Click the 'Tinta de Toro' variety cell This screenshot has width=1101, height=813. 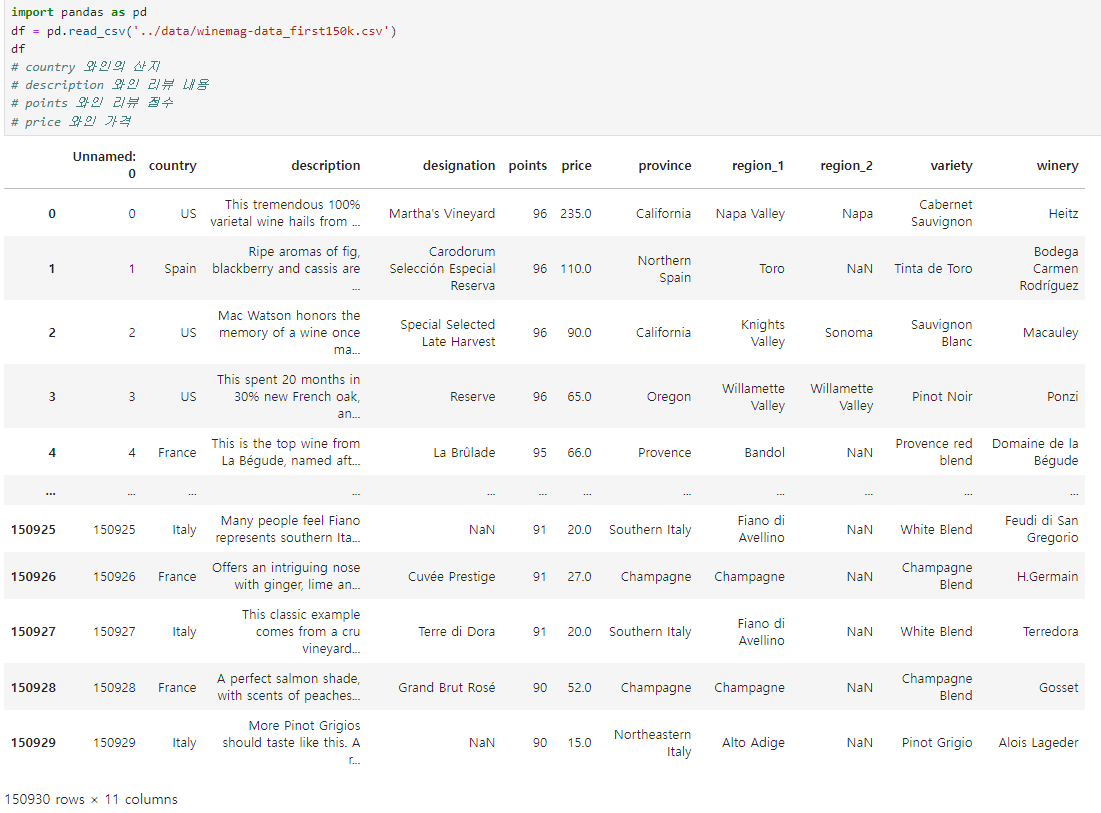(933, 269)
